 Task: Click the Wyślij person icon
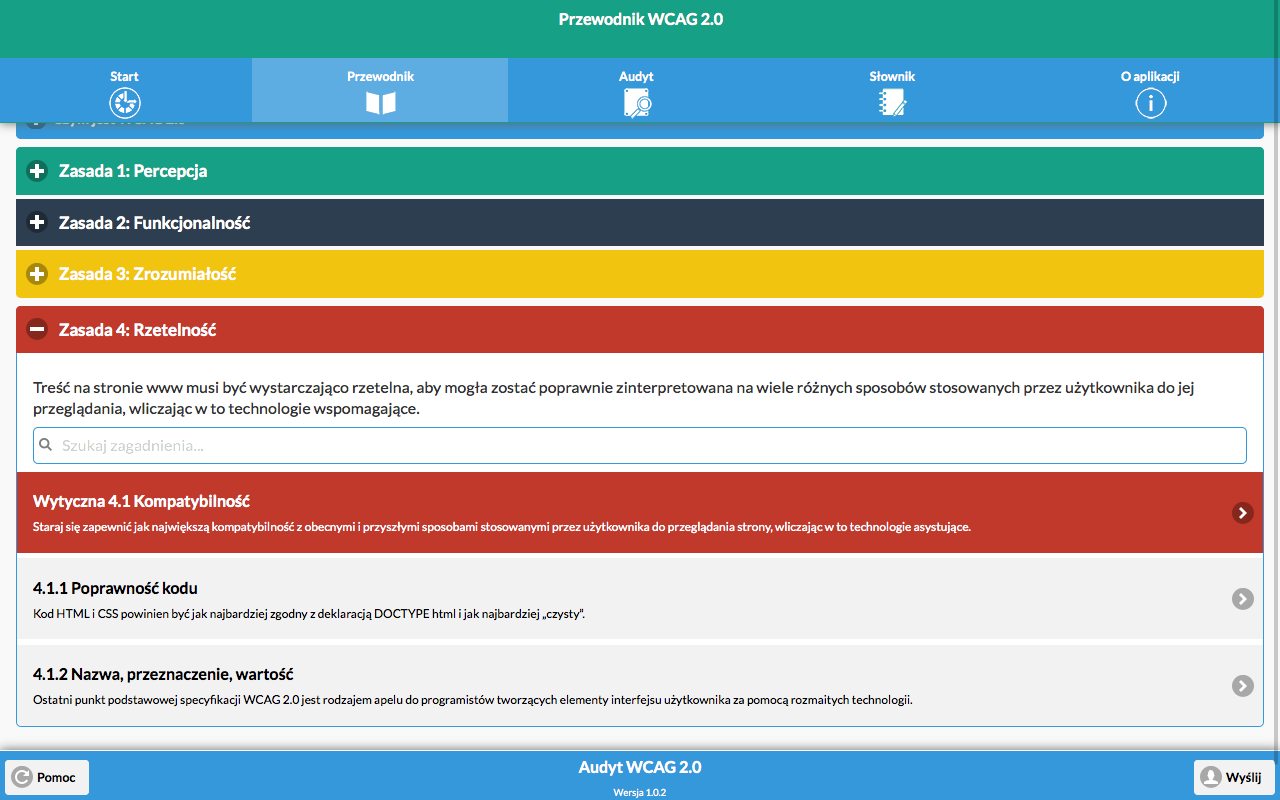click(1211, 777)
